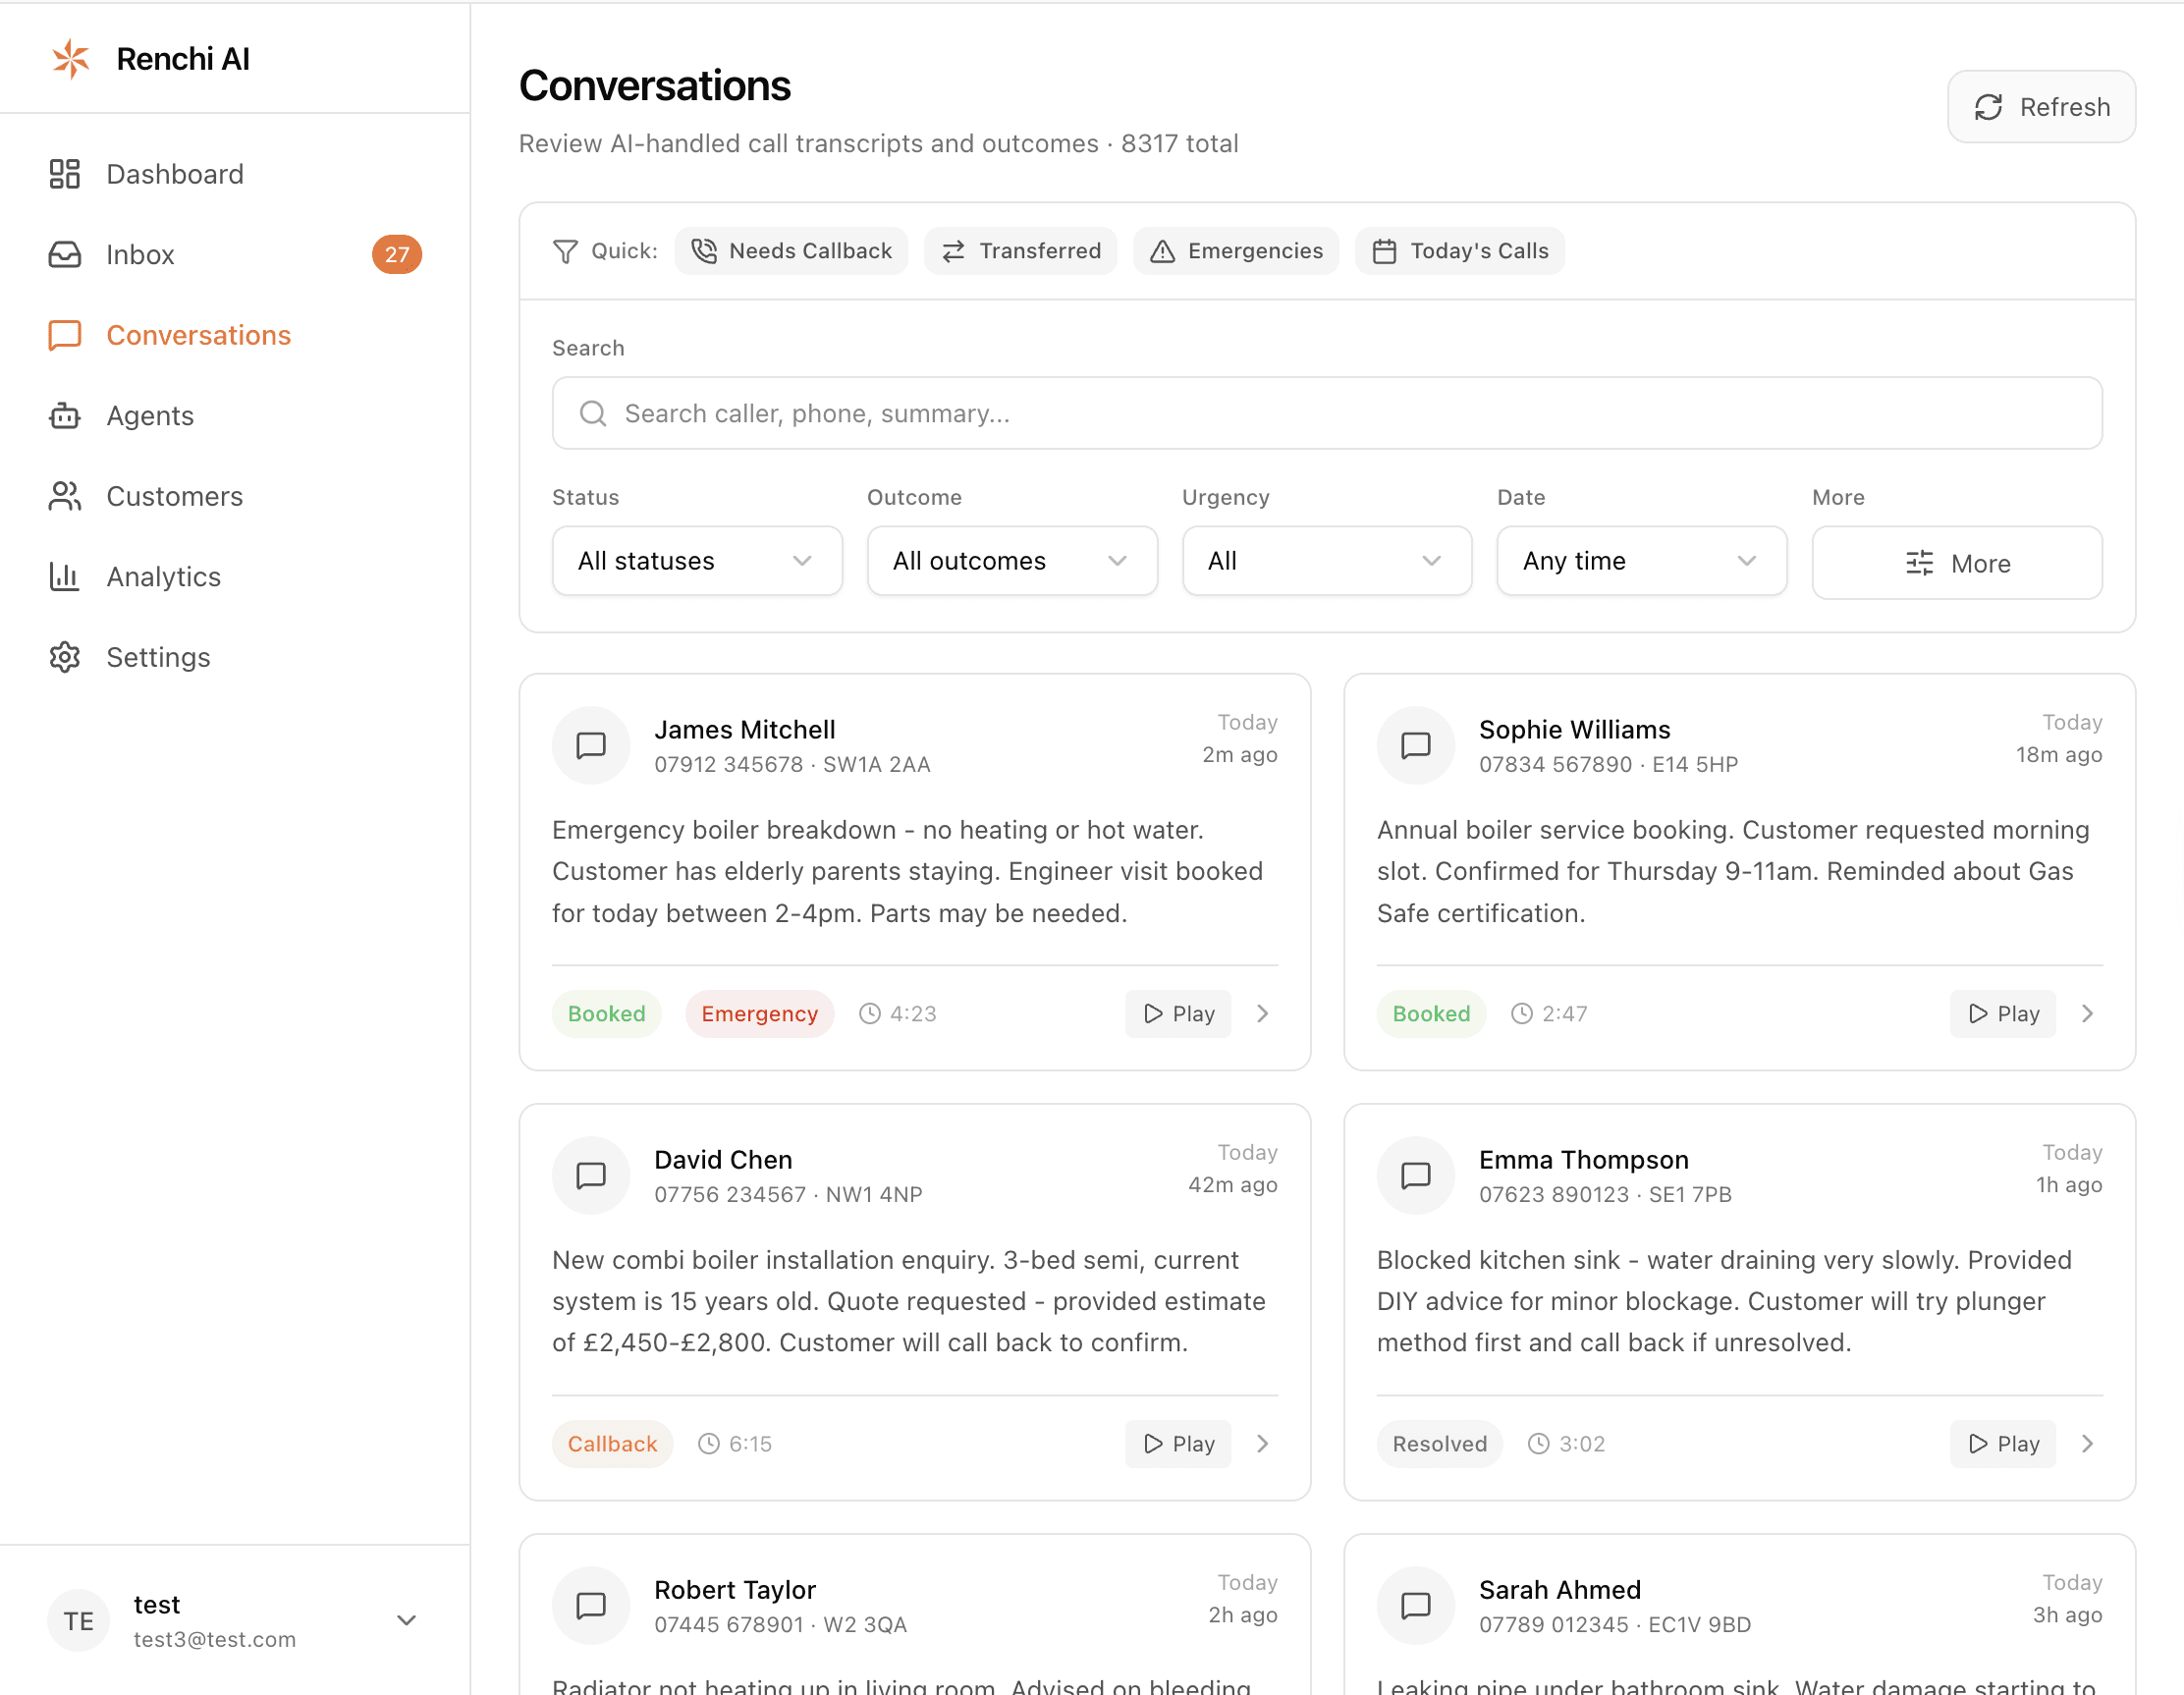The image size is (2184, 1695).
Task: Click the search caller input field
Action: click(x=1326, y=414)
